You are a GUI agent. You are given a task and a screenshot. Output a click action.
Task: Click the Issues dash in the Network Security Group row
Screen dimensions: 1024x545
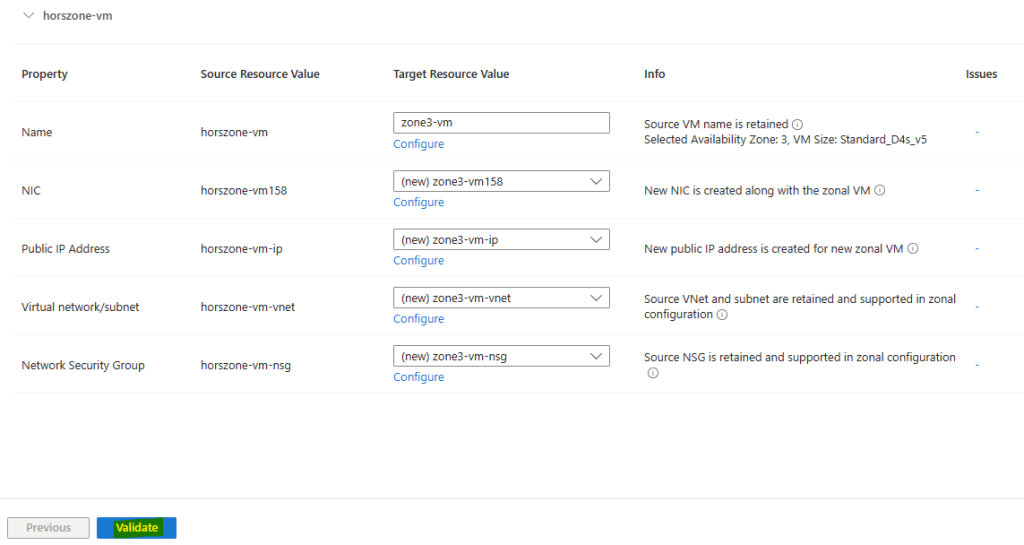coord(977,366)
